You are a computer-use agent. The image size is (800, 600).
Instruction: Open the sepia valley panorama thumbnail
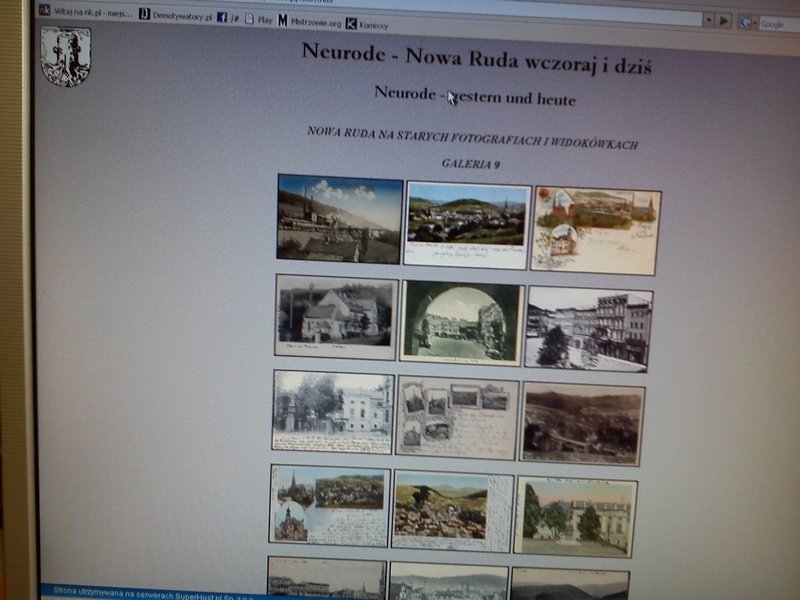pyautogui.click(x=582, y=425)
